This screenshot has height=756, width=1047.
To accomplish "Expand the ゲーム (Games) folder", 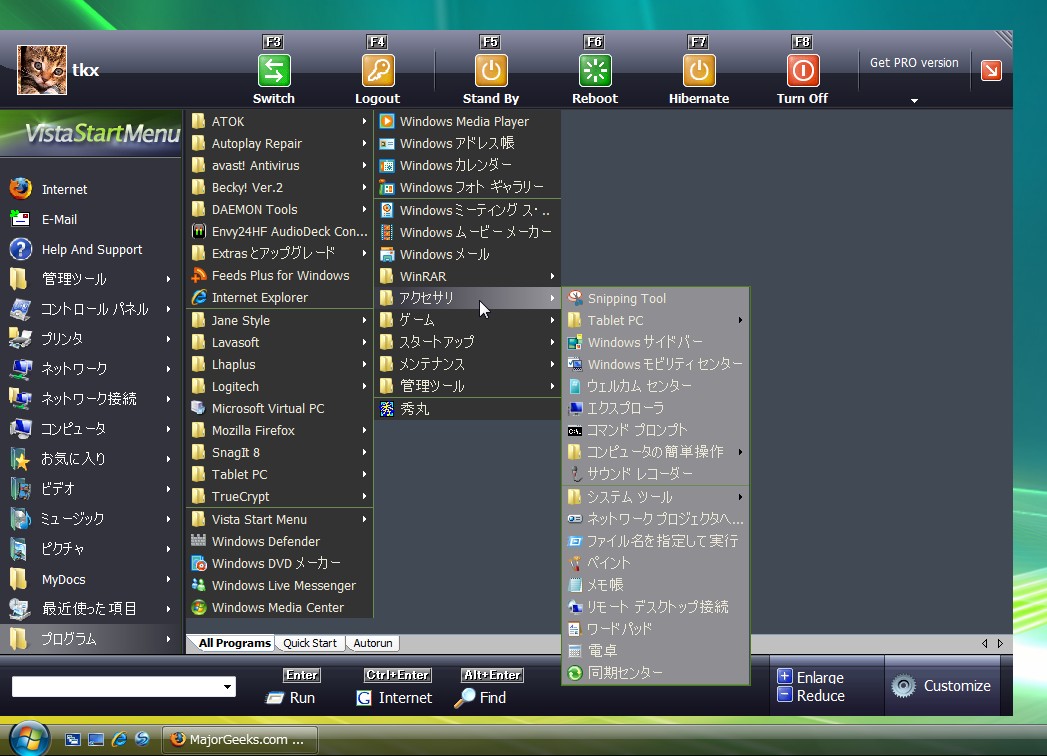I will coord(467,320).
